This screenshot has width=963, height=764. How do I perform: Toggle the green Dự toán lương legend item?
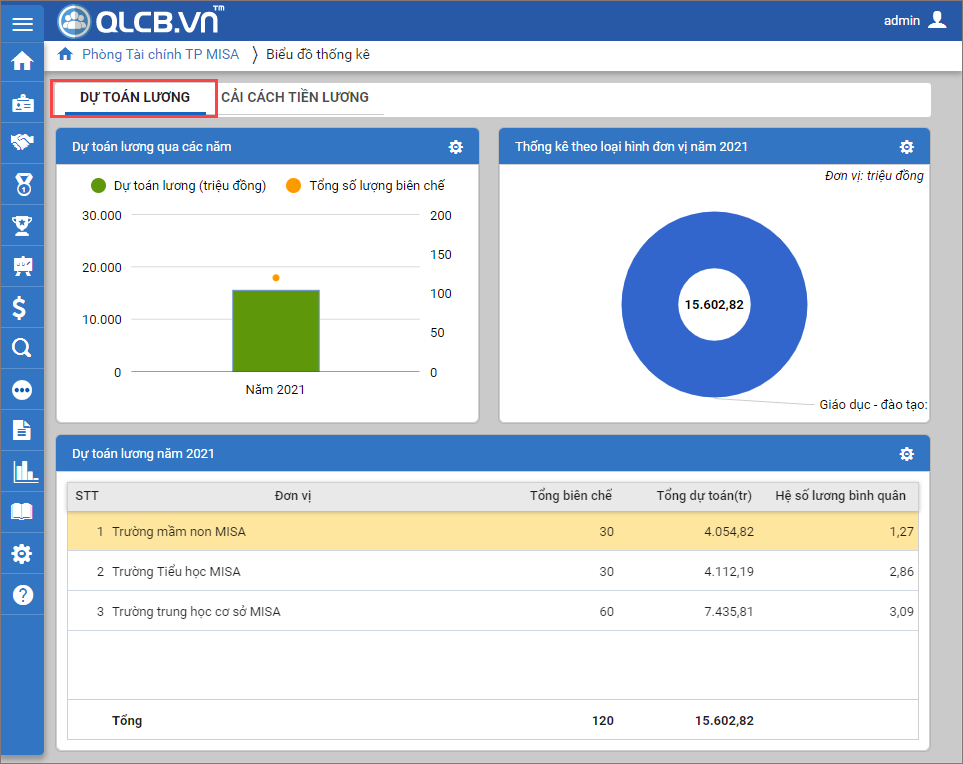[x=178, y=186]
